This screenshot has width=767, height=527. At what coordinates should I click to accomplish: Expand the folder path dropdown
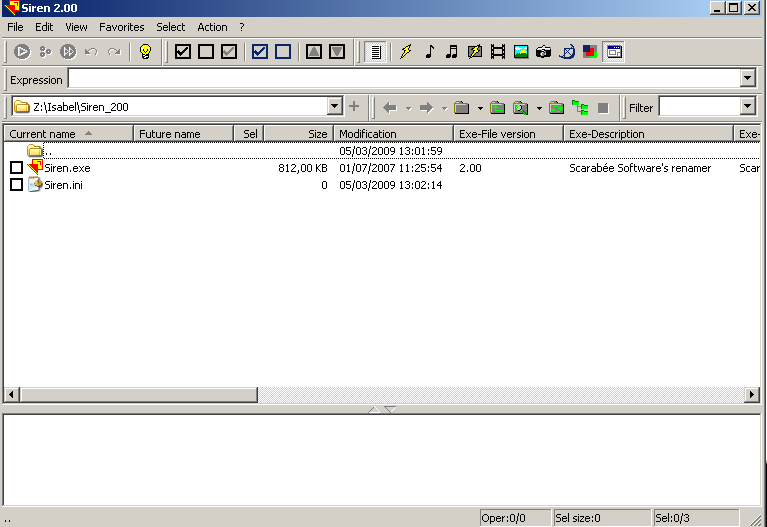coord(335,106)
